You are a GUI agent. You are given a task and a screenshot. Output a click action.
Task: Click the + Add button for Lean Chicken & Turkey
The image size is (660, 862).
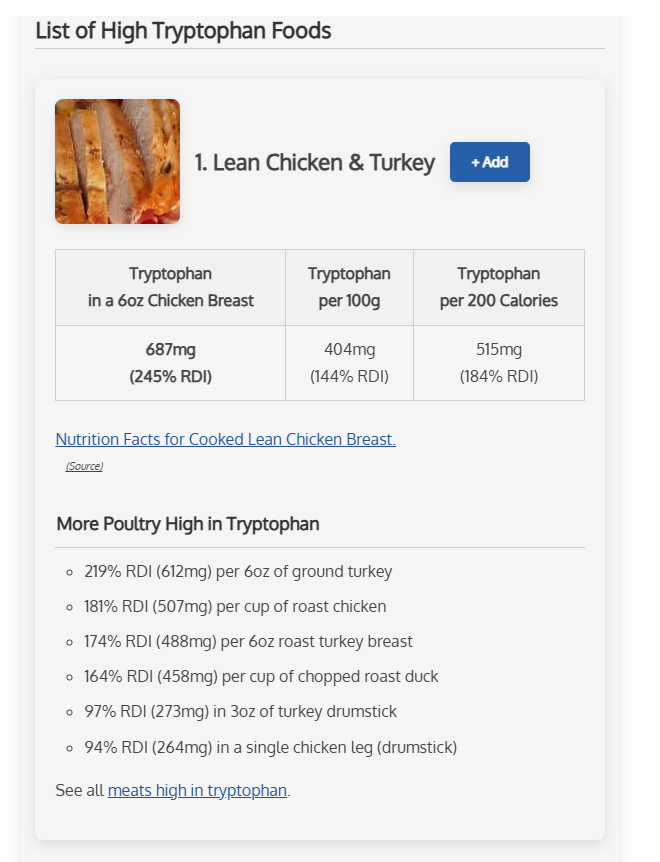[x=490, y=162]
